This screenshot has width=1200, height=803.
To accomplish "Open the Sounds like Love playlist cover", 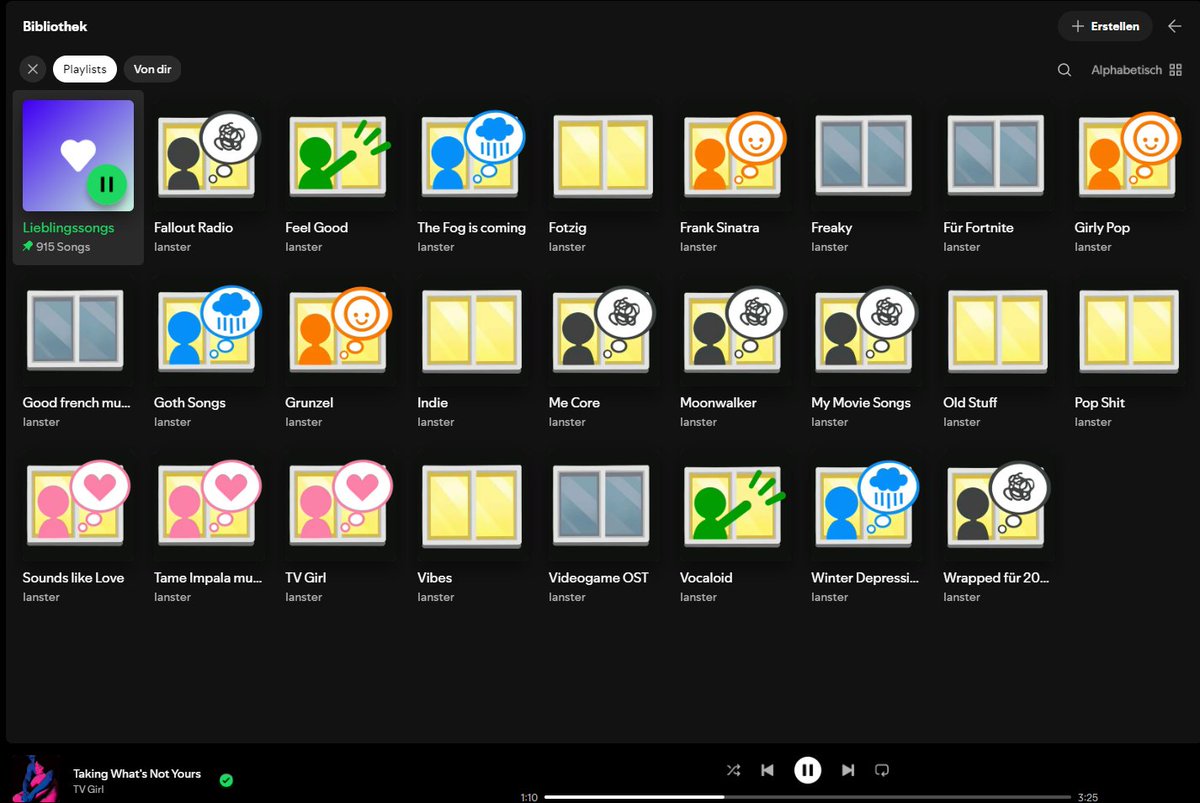I will pyautogui.click(x=78, y=505).
